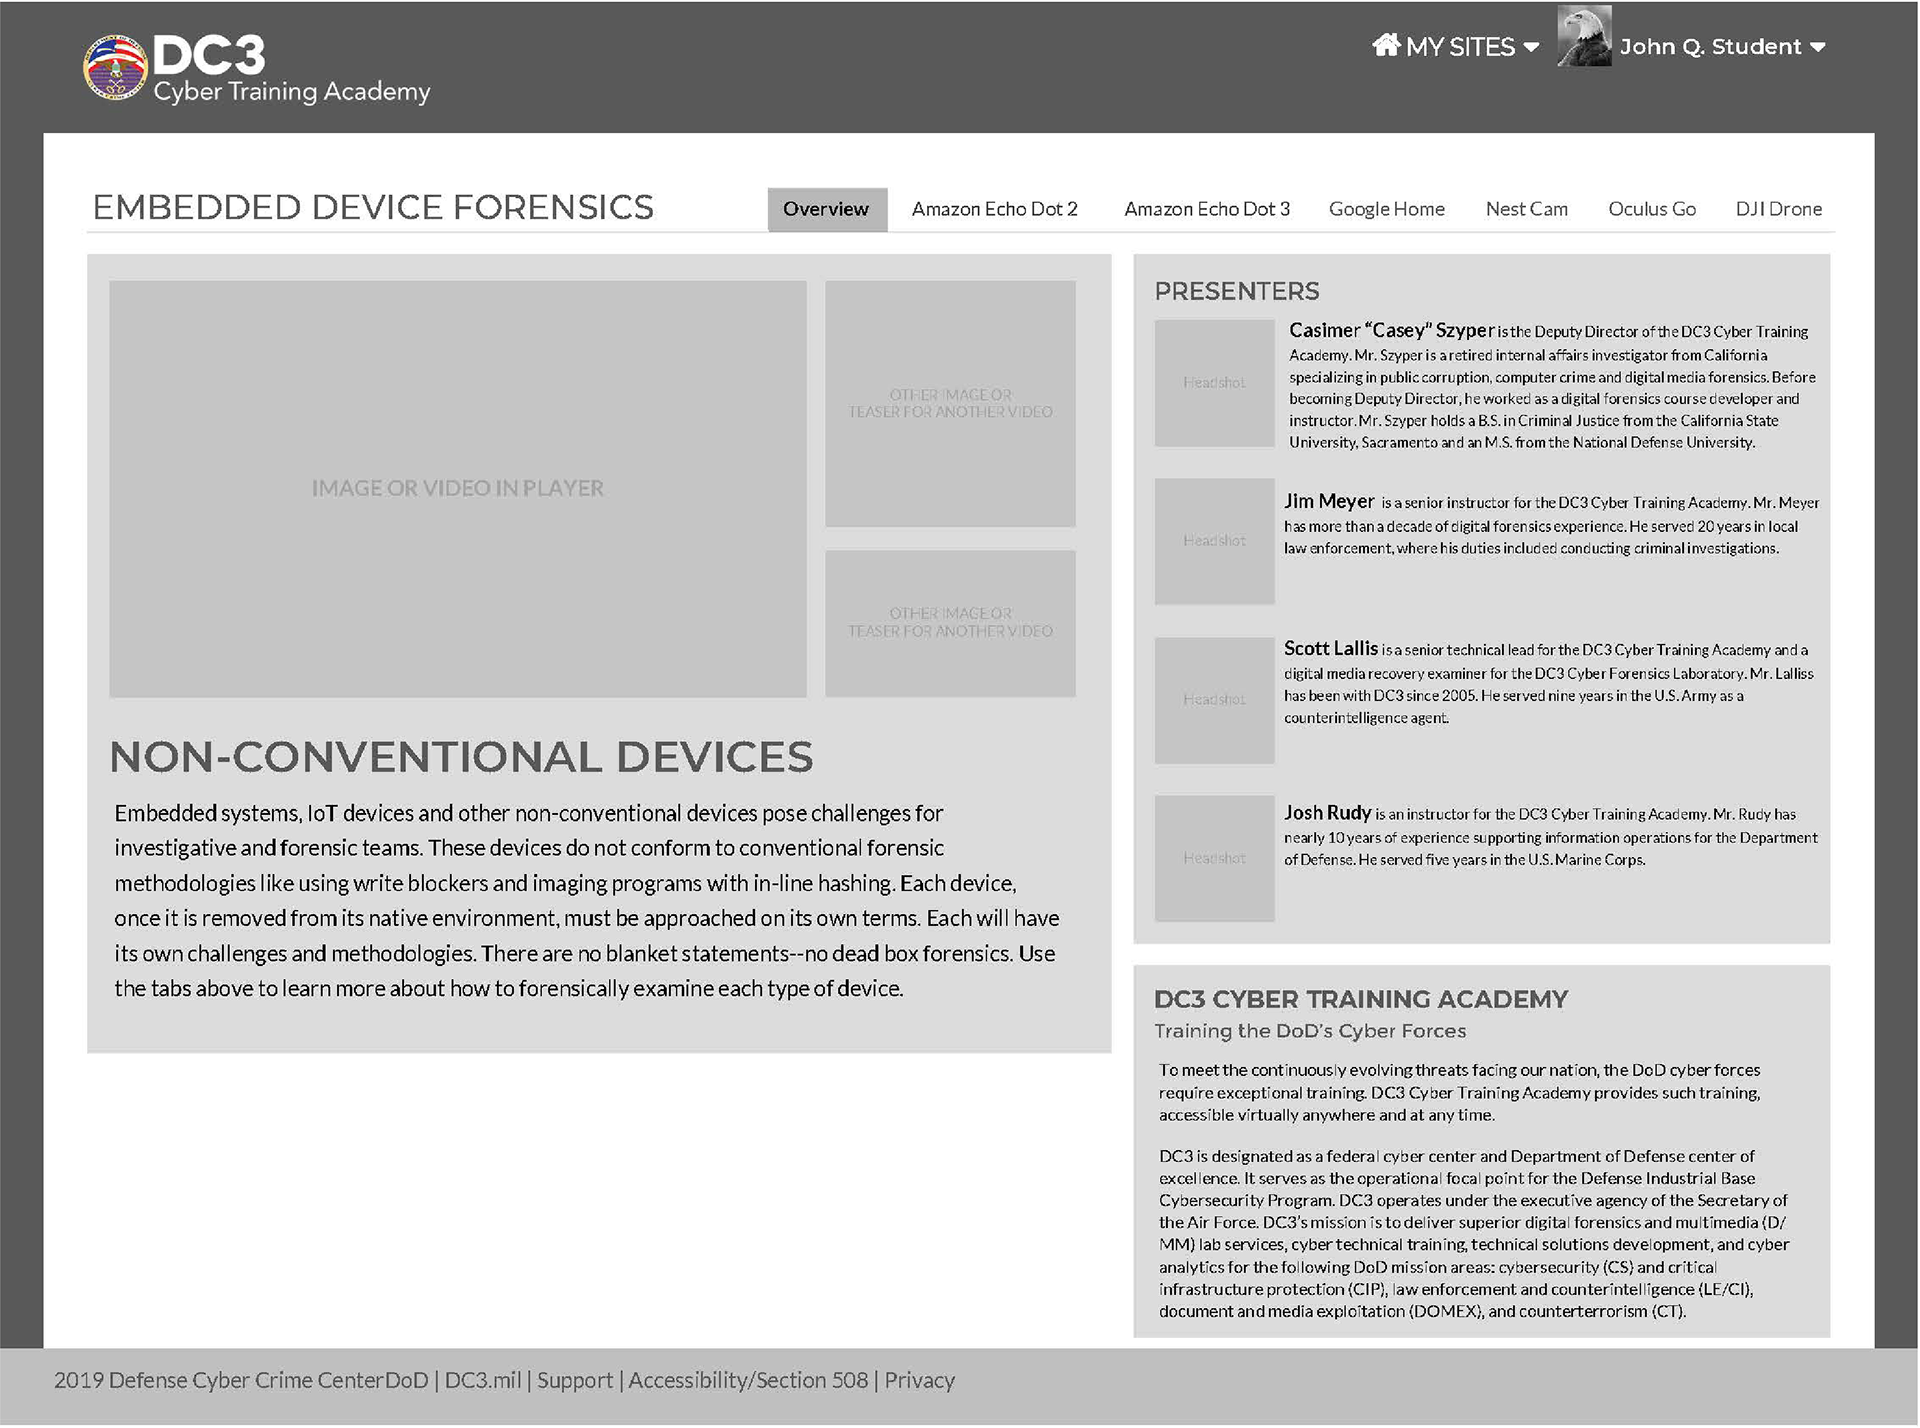The height and width of the screenshot is (1428, 1920).
Task: Open the Oculus Go tab
Action: coord(1651,210)
